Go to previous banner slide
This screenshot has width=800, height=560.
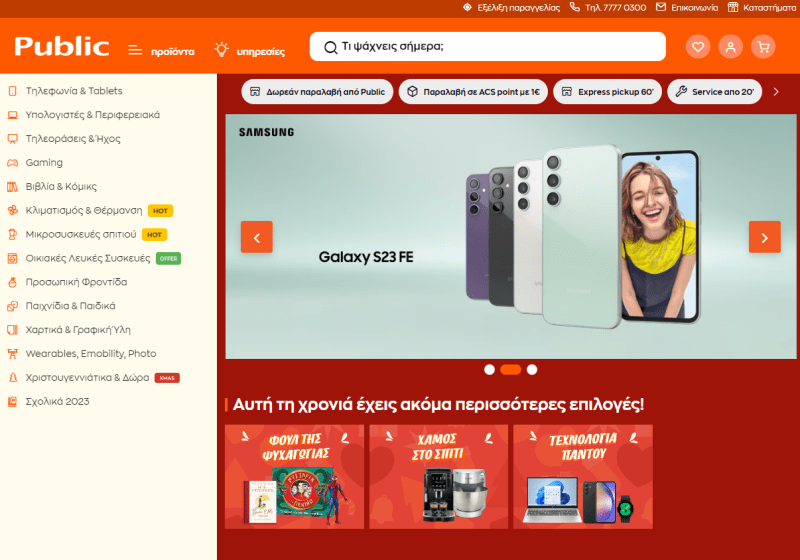tap(257, 237)
